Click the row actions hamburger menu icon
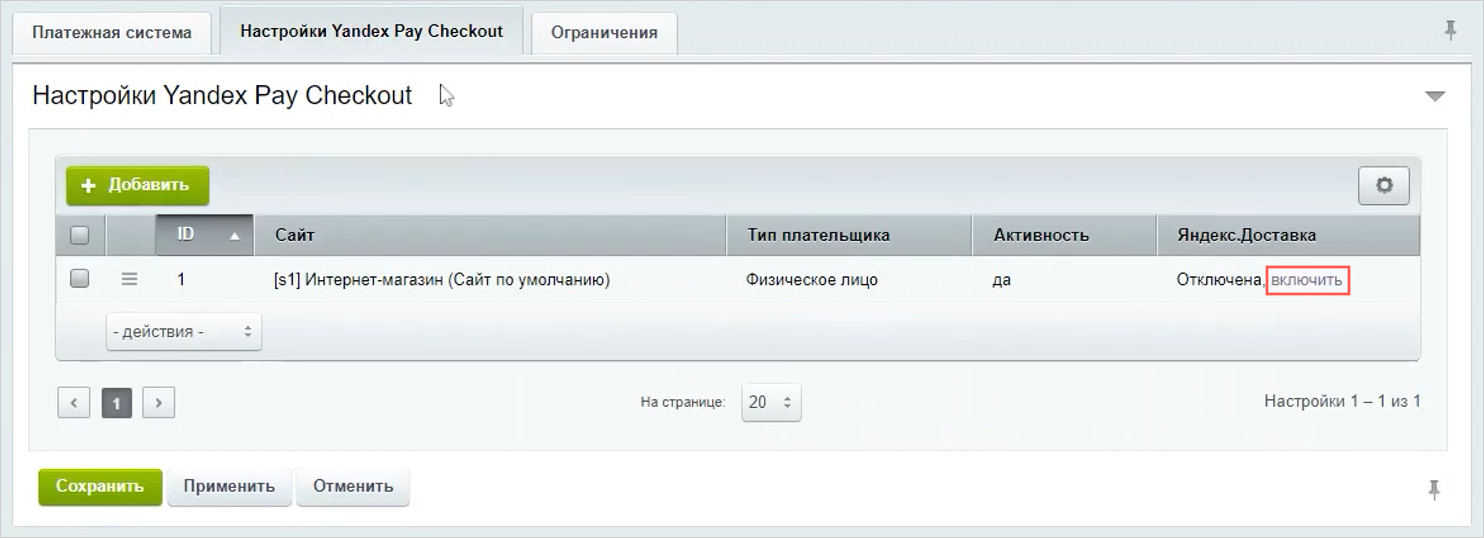1484x538 pixels. 129,280
